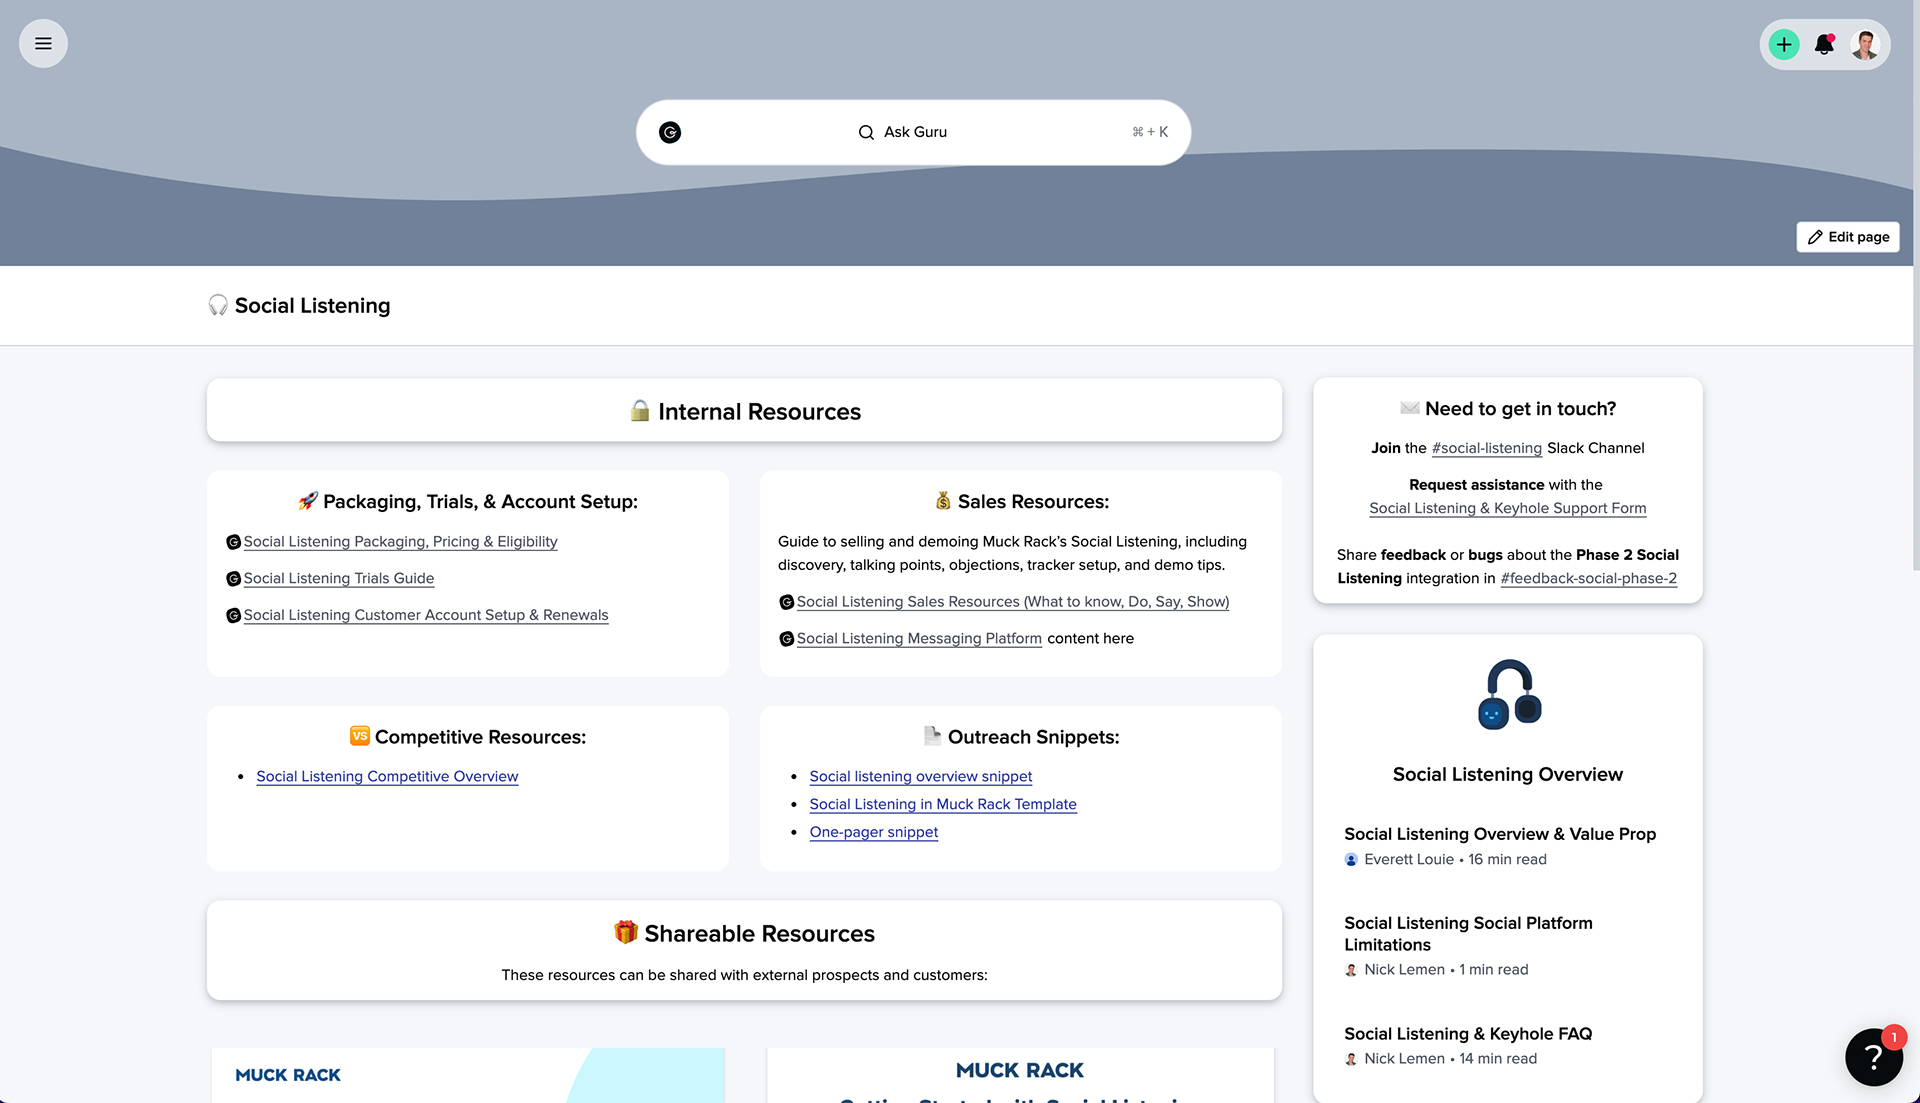Open Social Listening Competitive Overview

click(x=387, y=776)
